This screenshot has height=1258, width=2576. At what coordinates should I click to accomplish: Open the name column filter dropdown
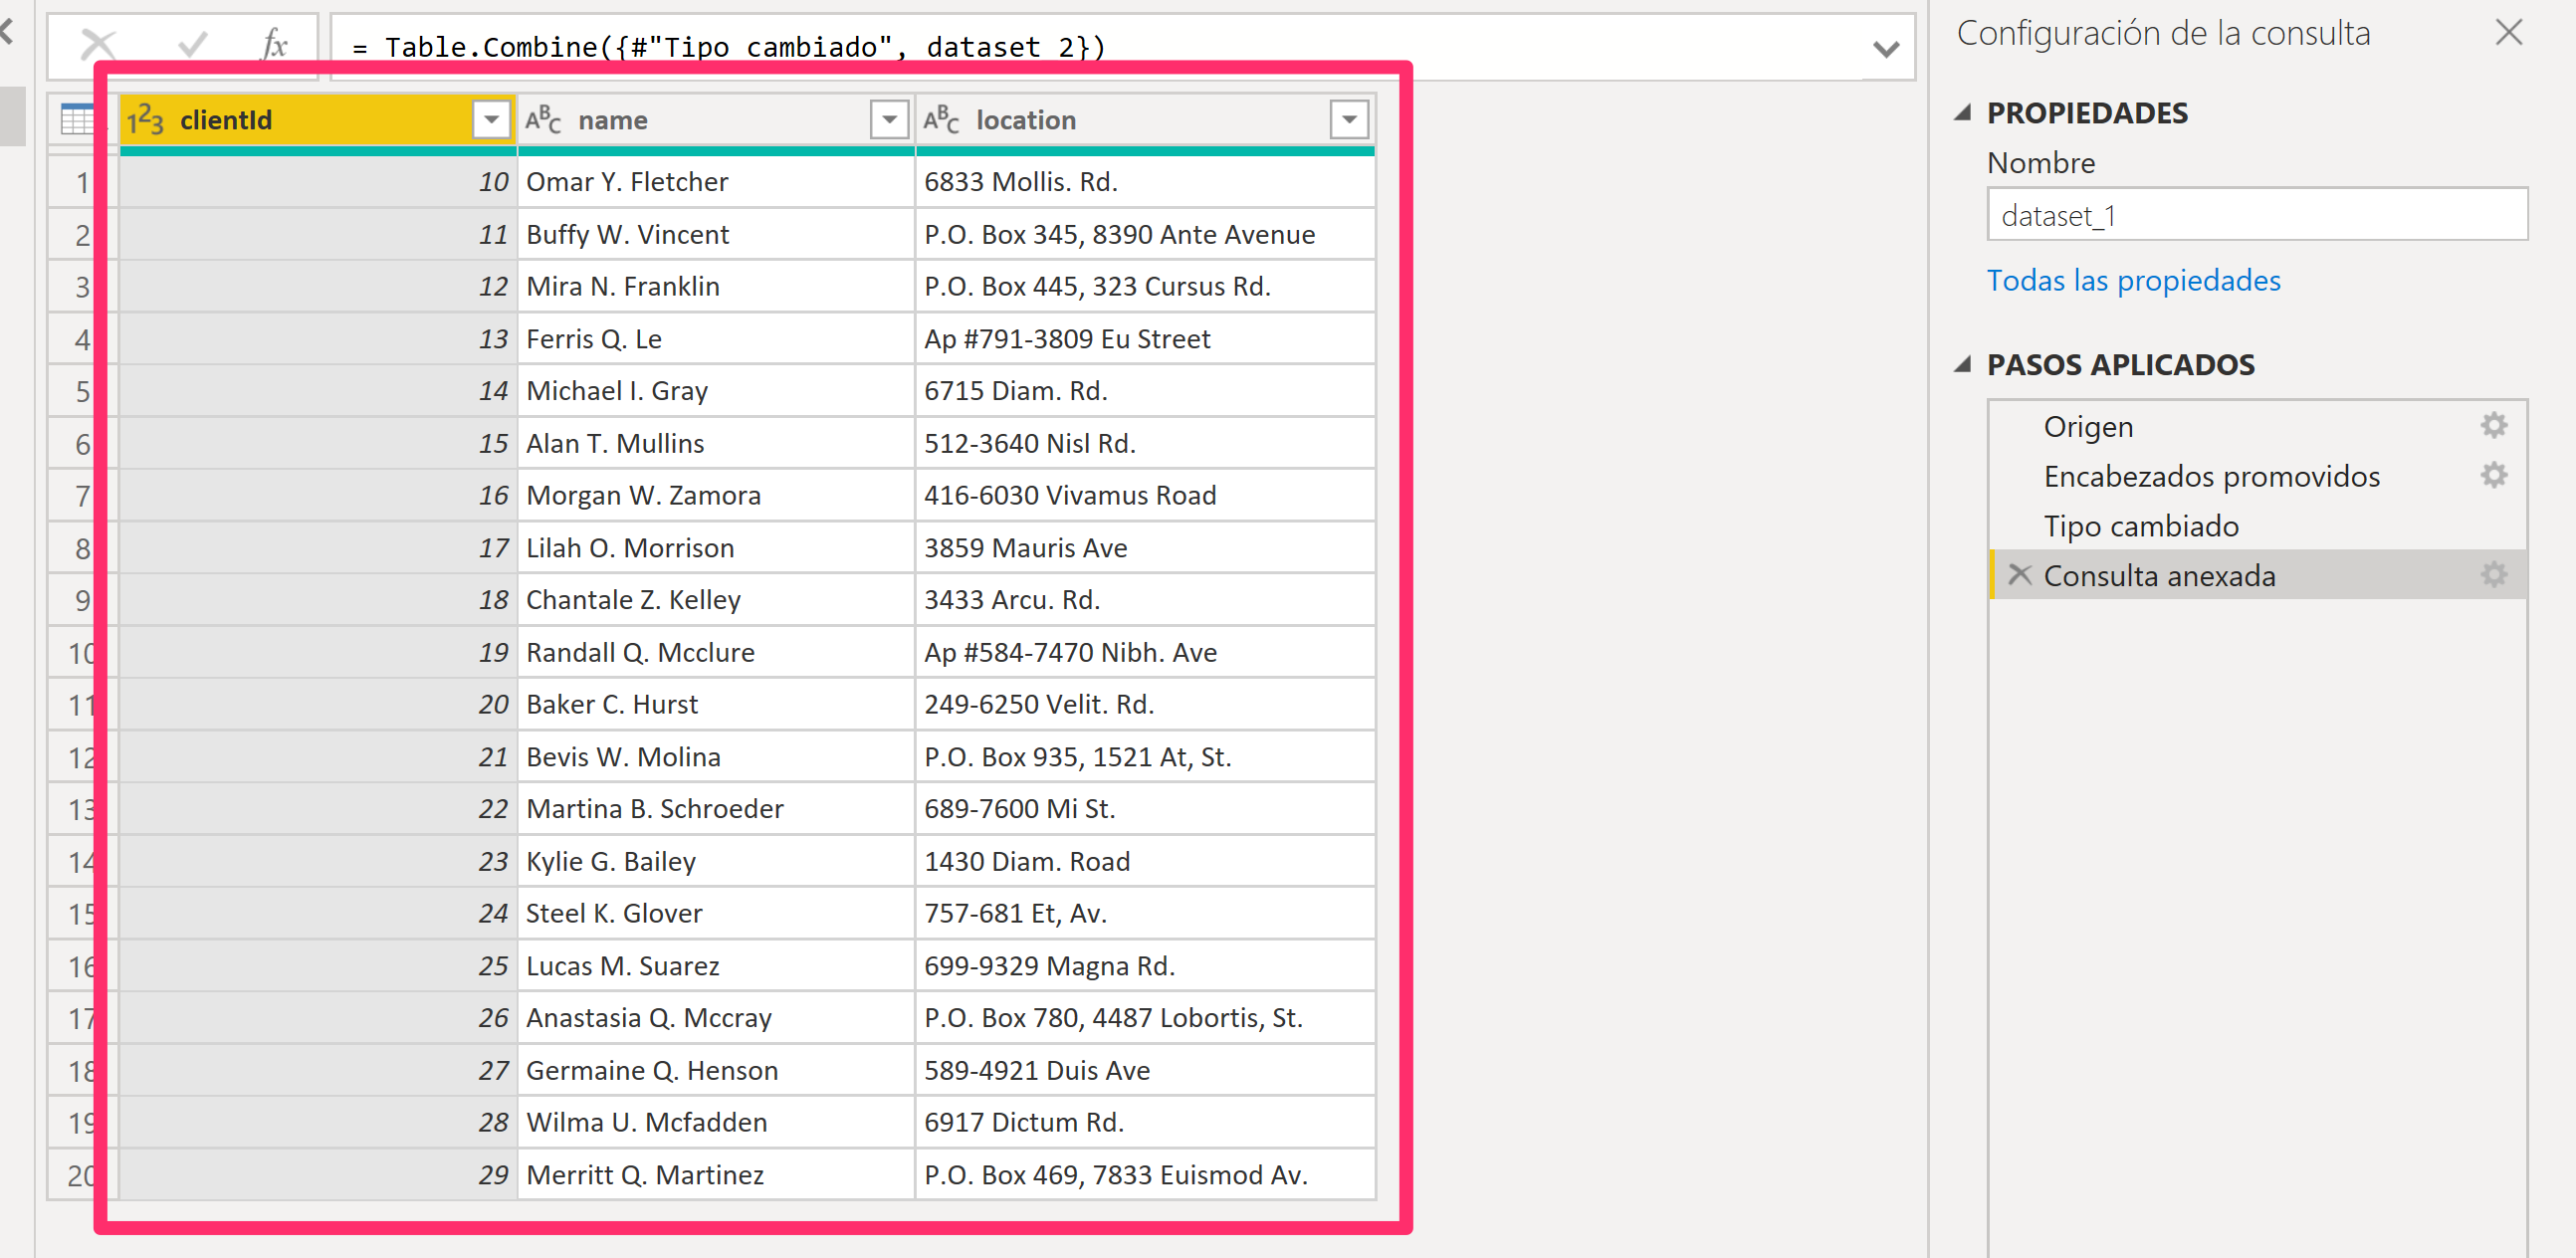(x=888, y=120)
